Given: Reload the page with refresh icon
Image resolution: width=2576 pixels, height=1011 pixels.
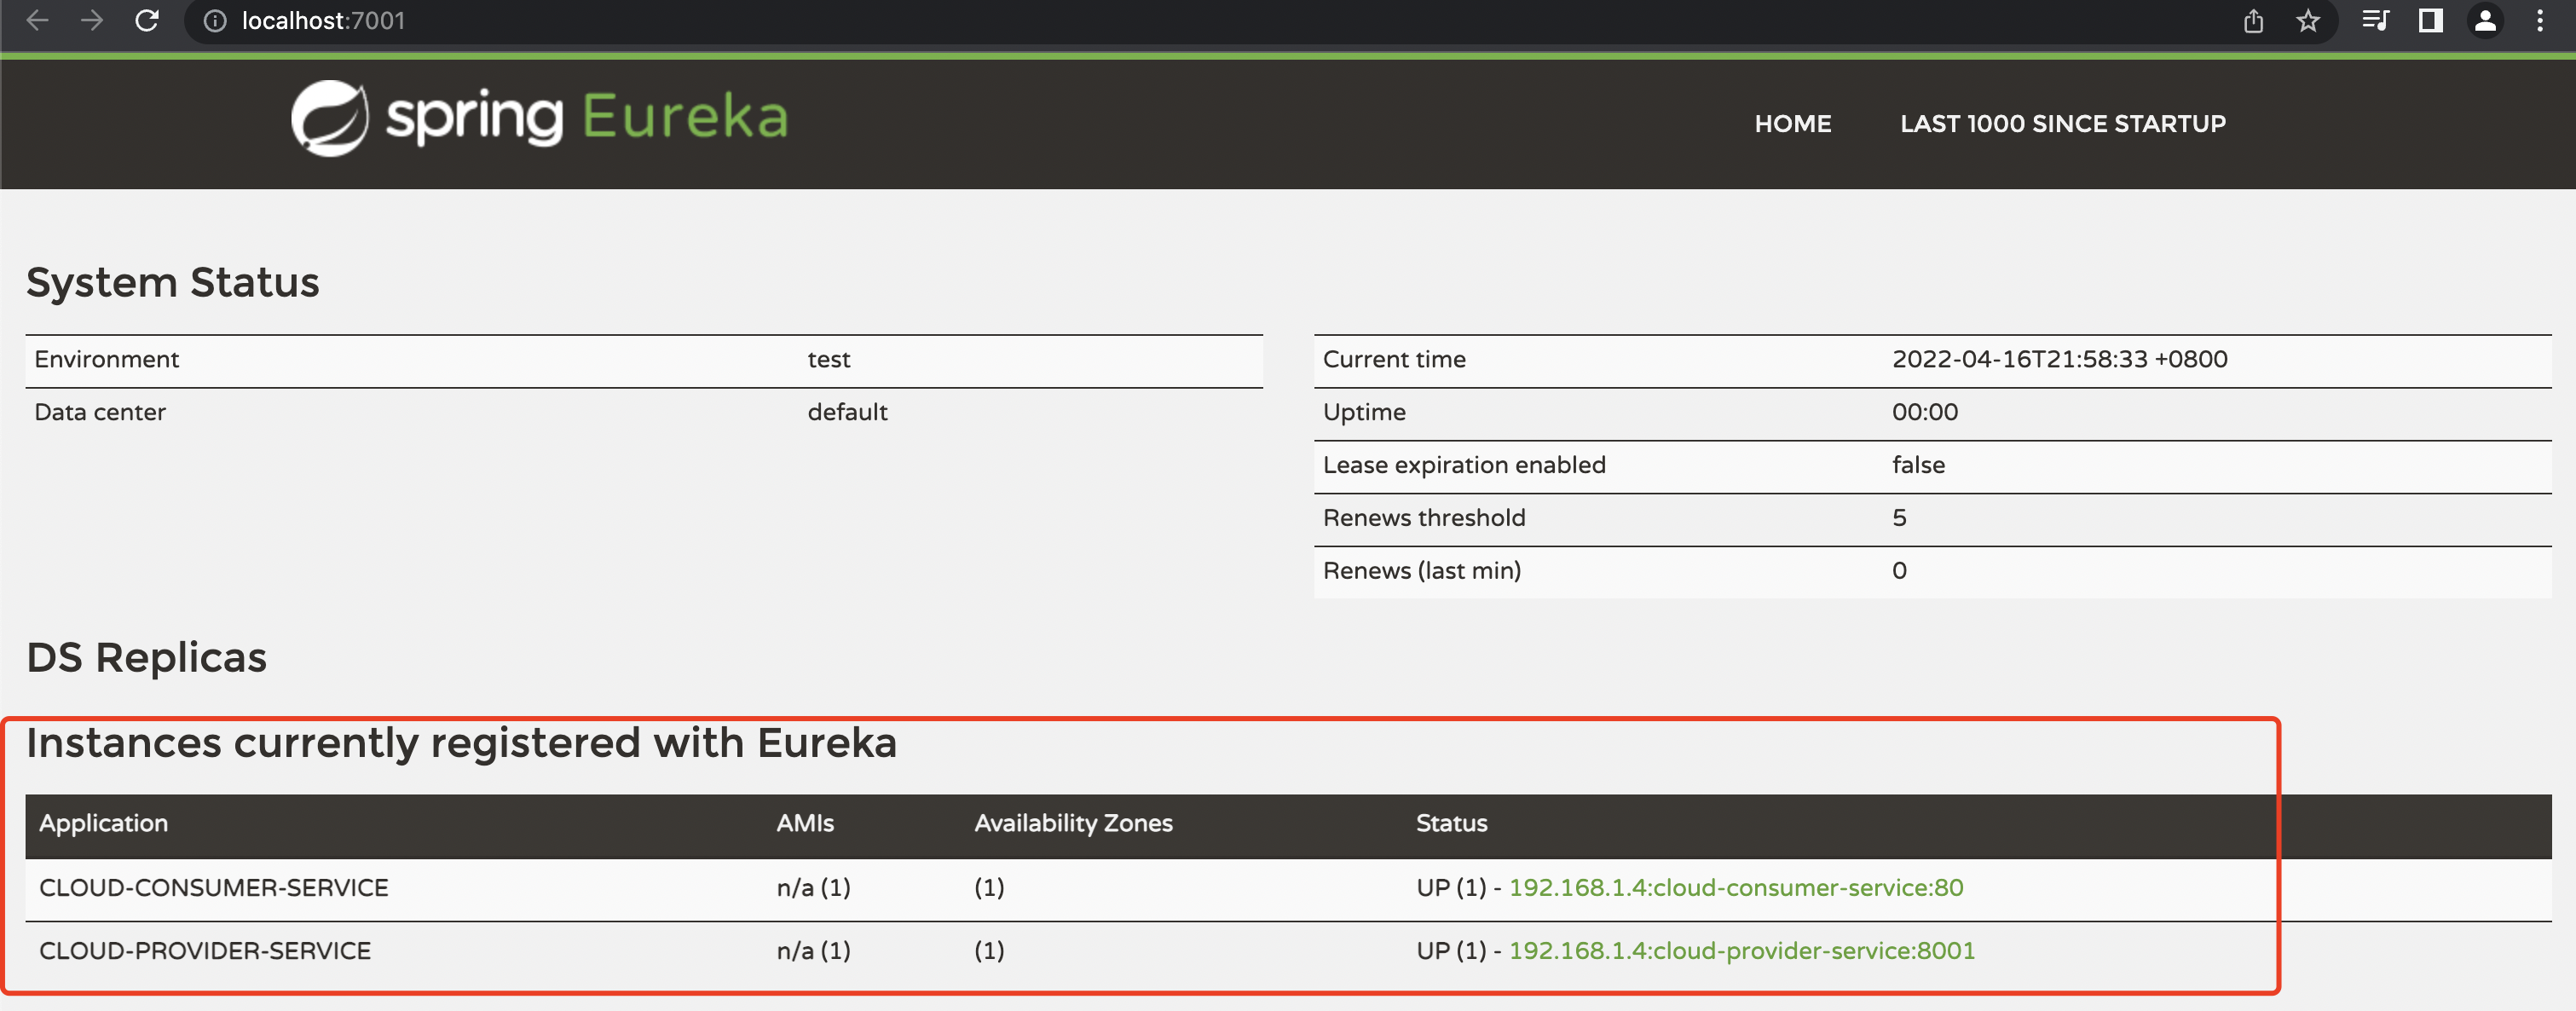Looking at the screenshot, I should pos(147,20).
